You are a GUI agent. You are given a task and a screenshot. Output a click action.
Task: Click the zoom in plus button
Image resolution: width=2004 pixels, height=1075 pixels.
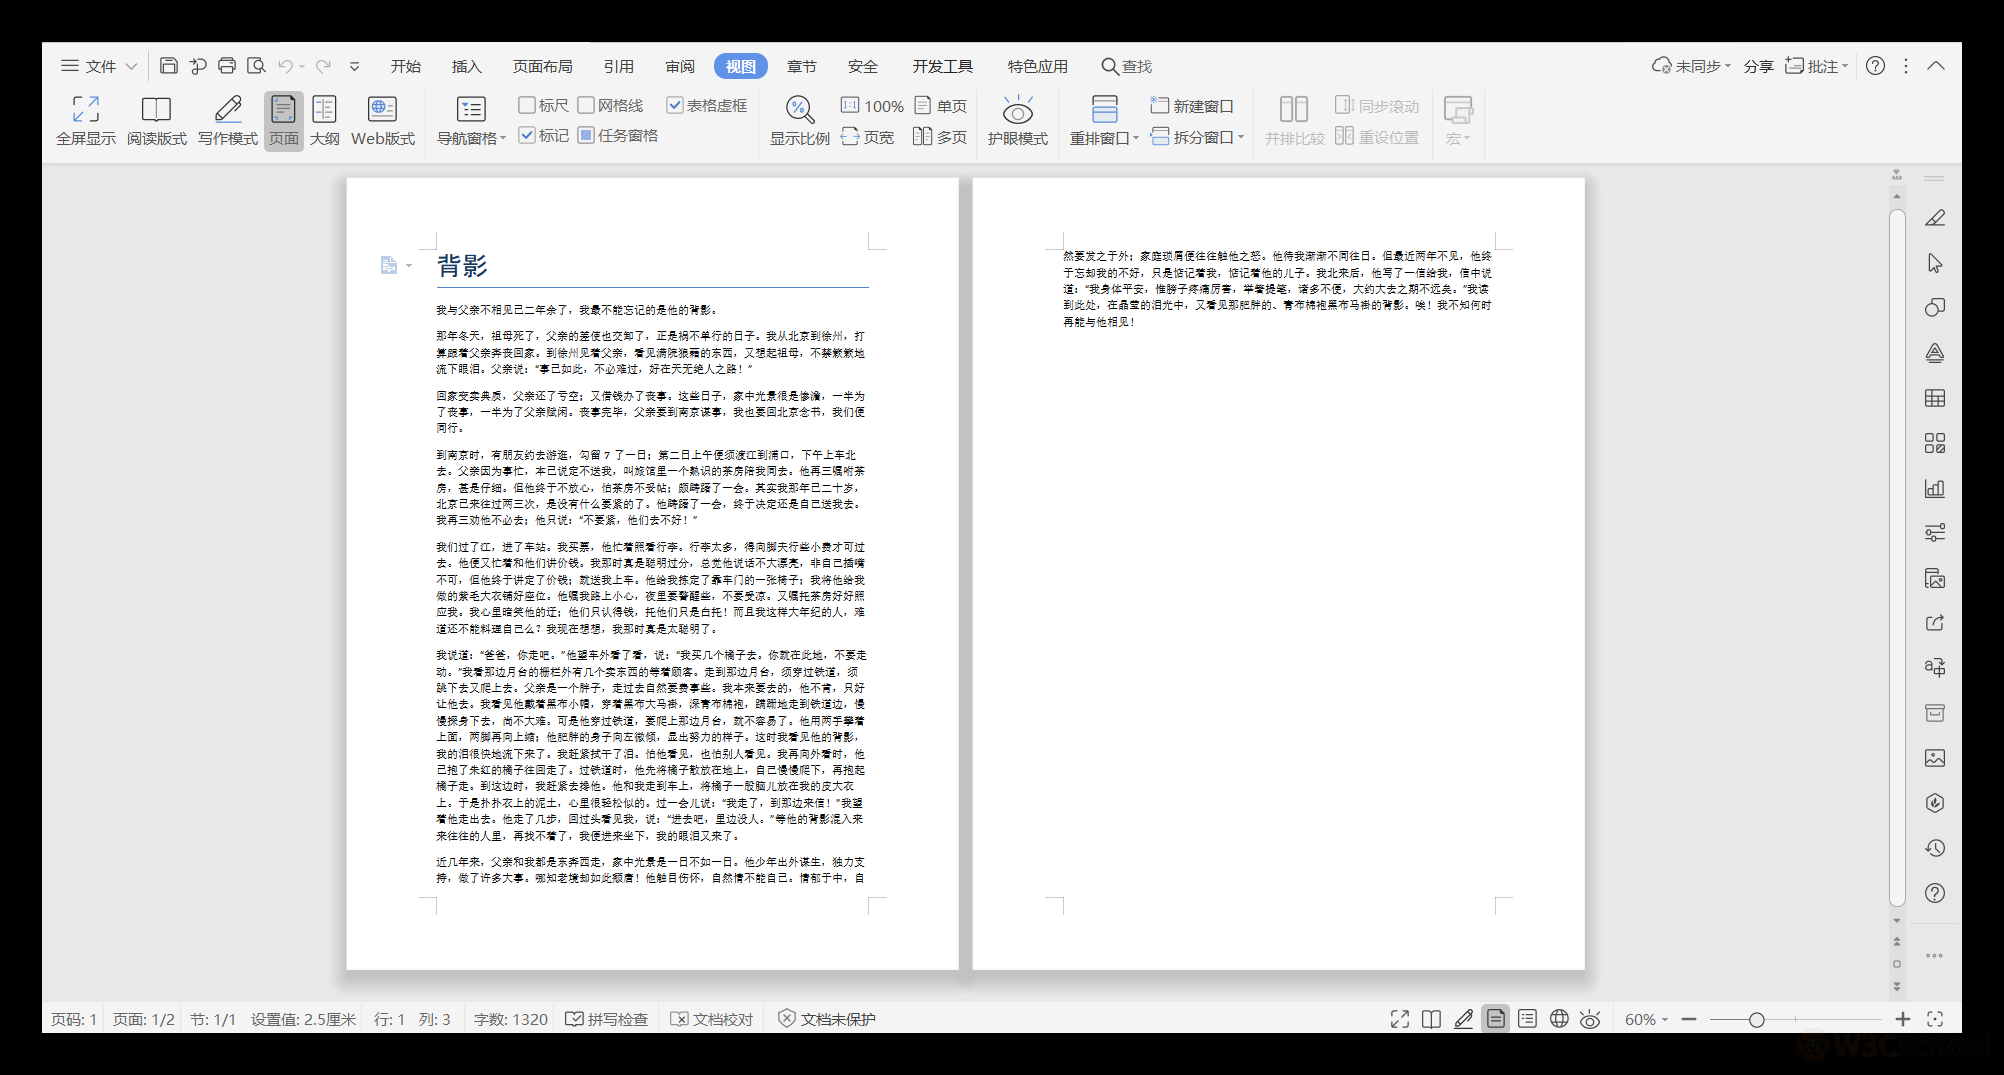click(1902, 1019)
